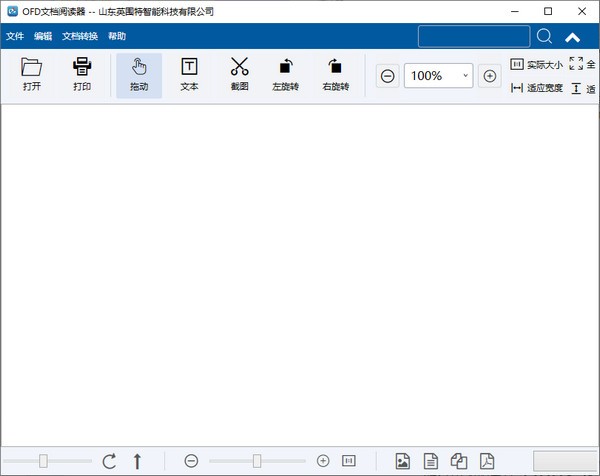The image size is (600, 476).
Task: Click the toolbar zoom out minus button
Action: pyautogui.click(x=387, y=76)
